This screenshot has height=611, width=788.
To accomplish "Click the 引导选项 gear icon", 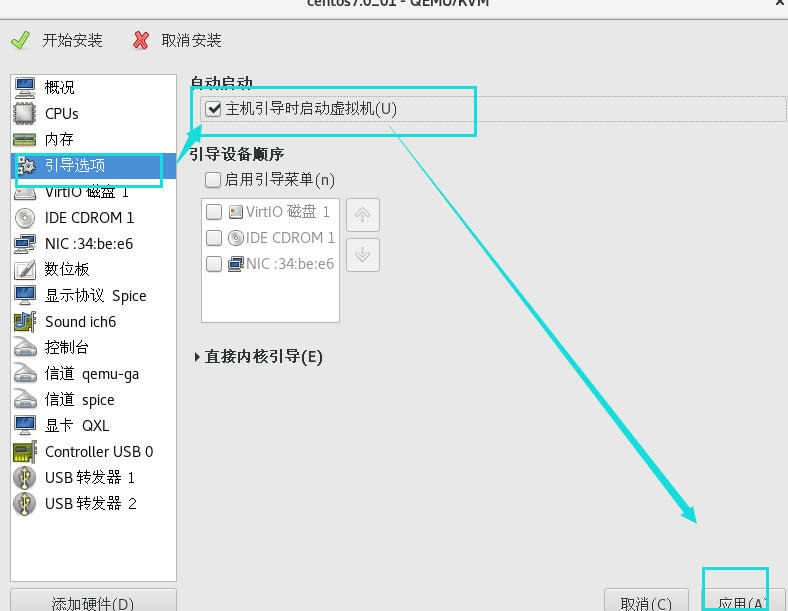I will click(x=26, y=165).
